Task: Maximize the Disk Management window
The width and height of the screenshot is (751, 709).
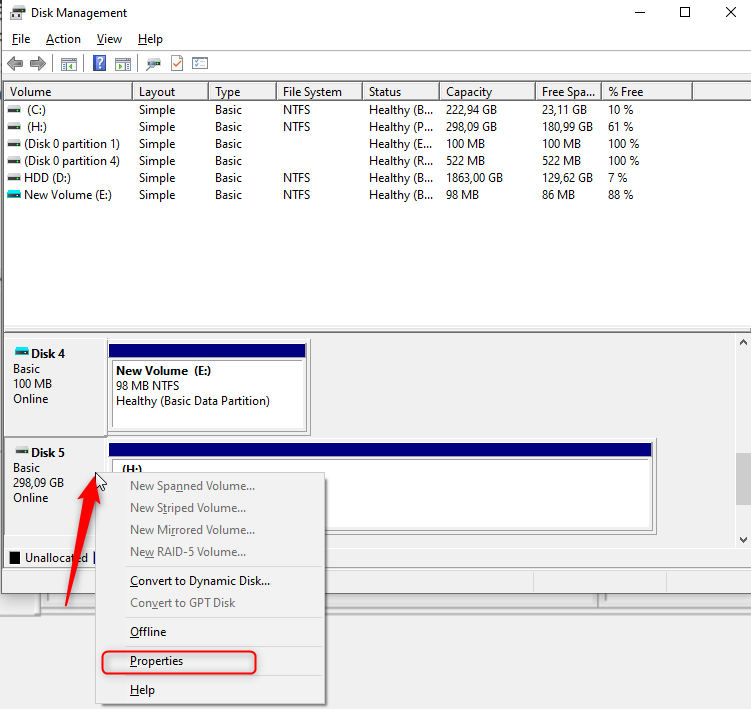Action: point(685,12)
